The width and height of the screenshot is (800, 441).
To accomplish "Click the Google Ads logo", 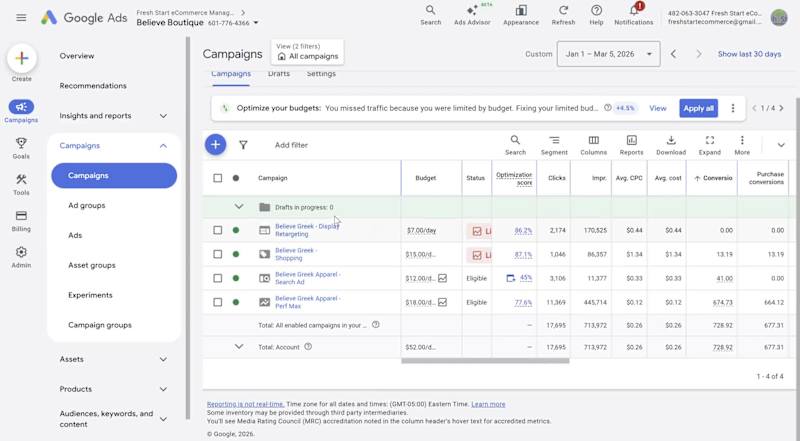I will (84, 18).
